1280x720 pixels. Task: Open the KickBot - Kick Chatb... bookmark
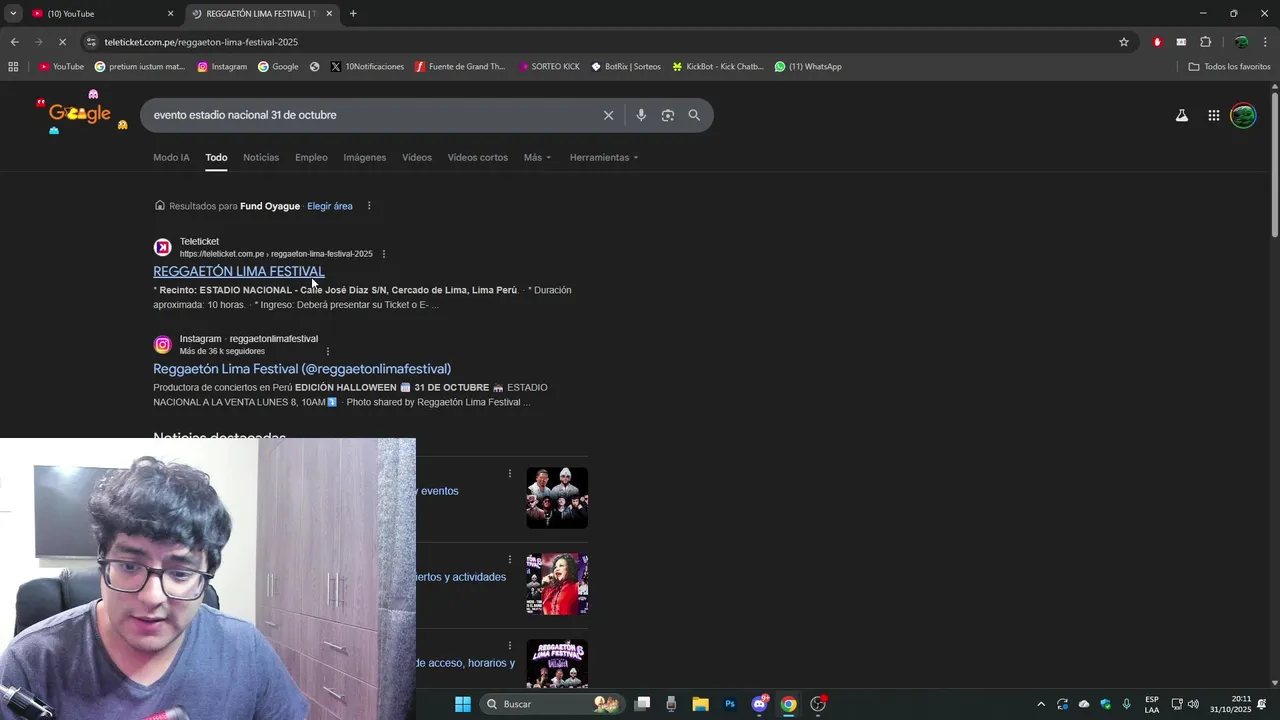pyautogui.click(x=718, y=67)
